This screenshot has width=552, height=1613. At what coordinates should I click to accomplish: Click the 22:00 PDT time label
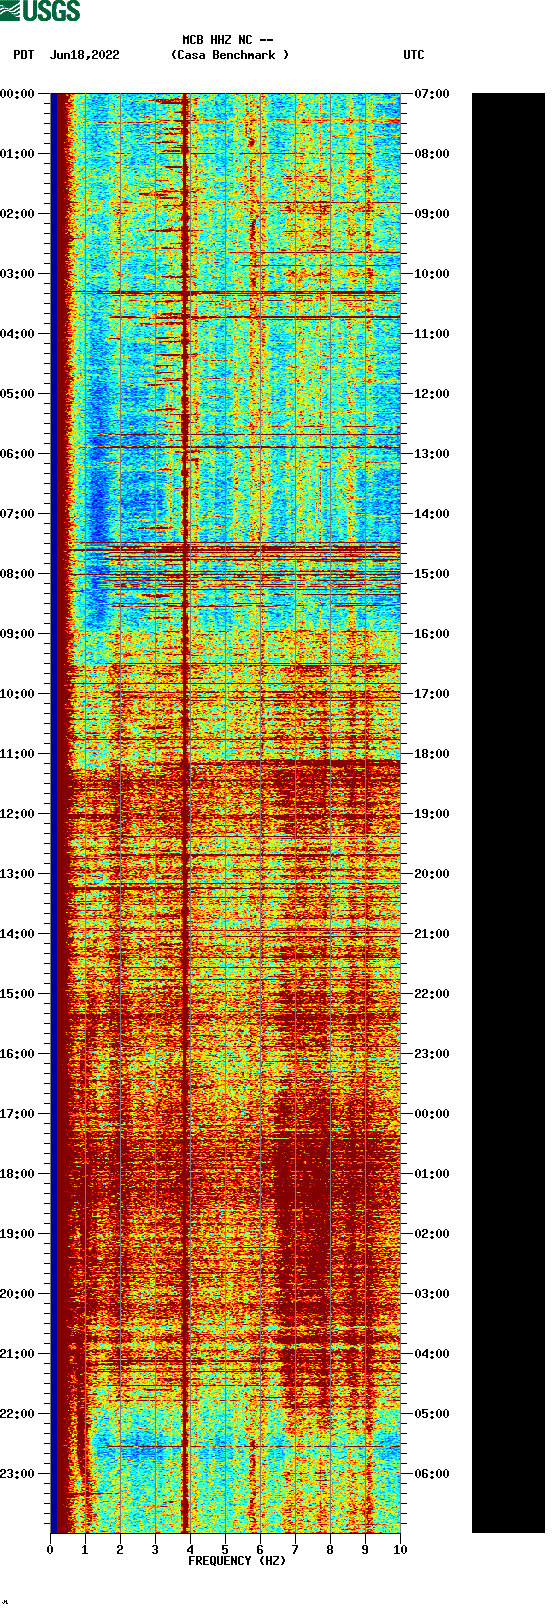point(18,1414)
